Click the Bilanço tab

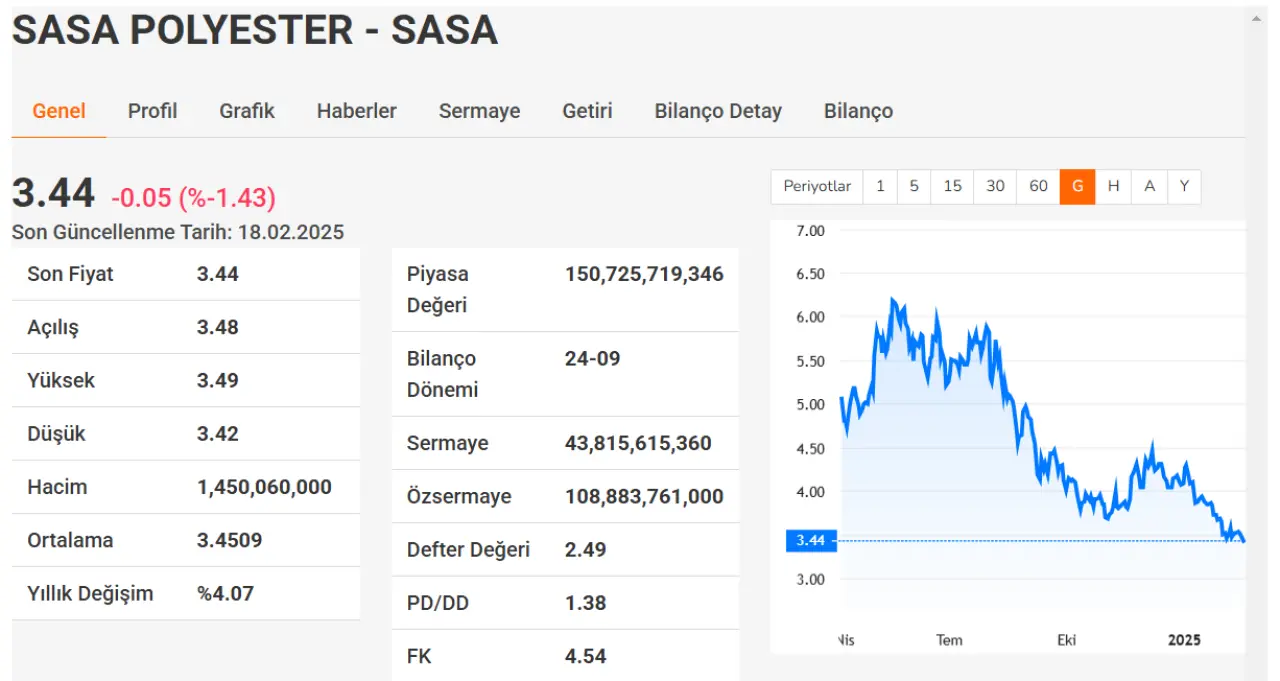[x=858, y=111]
